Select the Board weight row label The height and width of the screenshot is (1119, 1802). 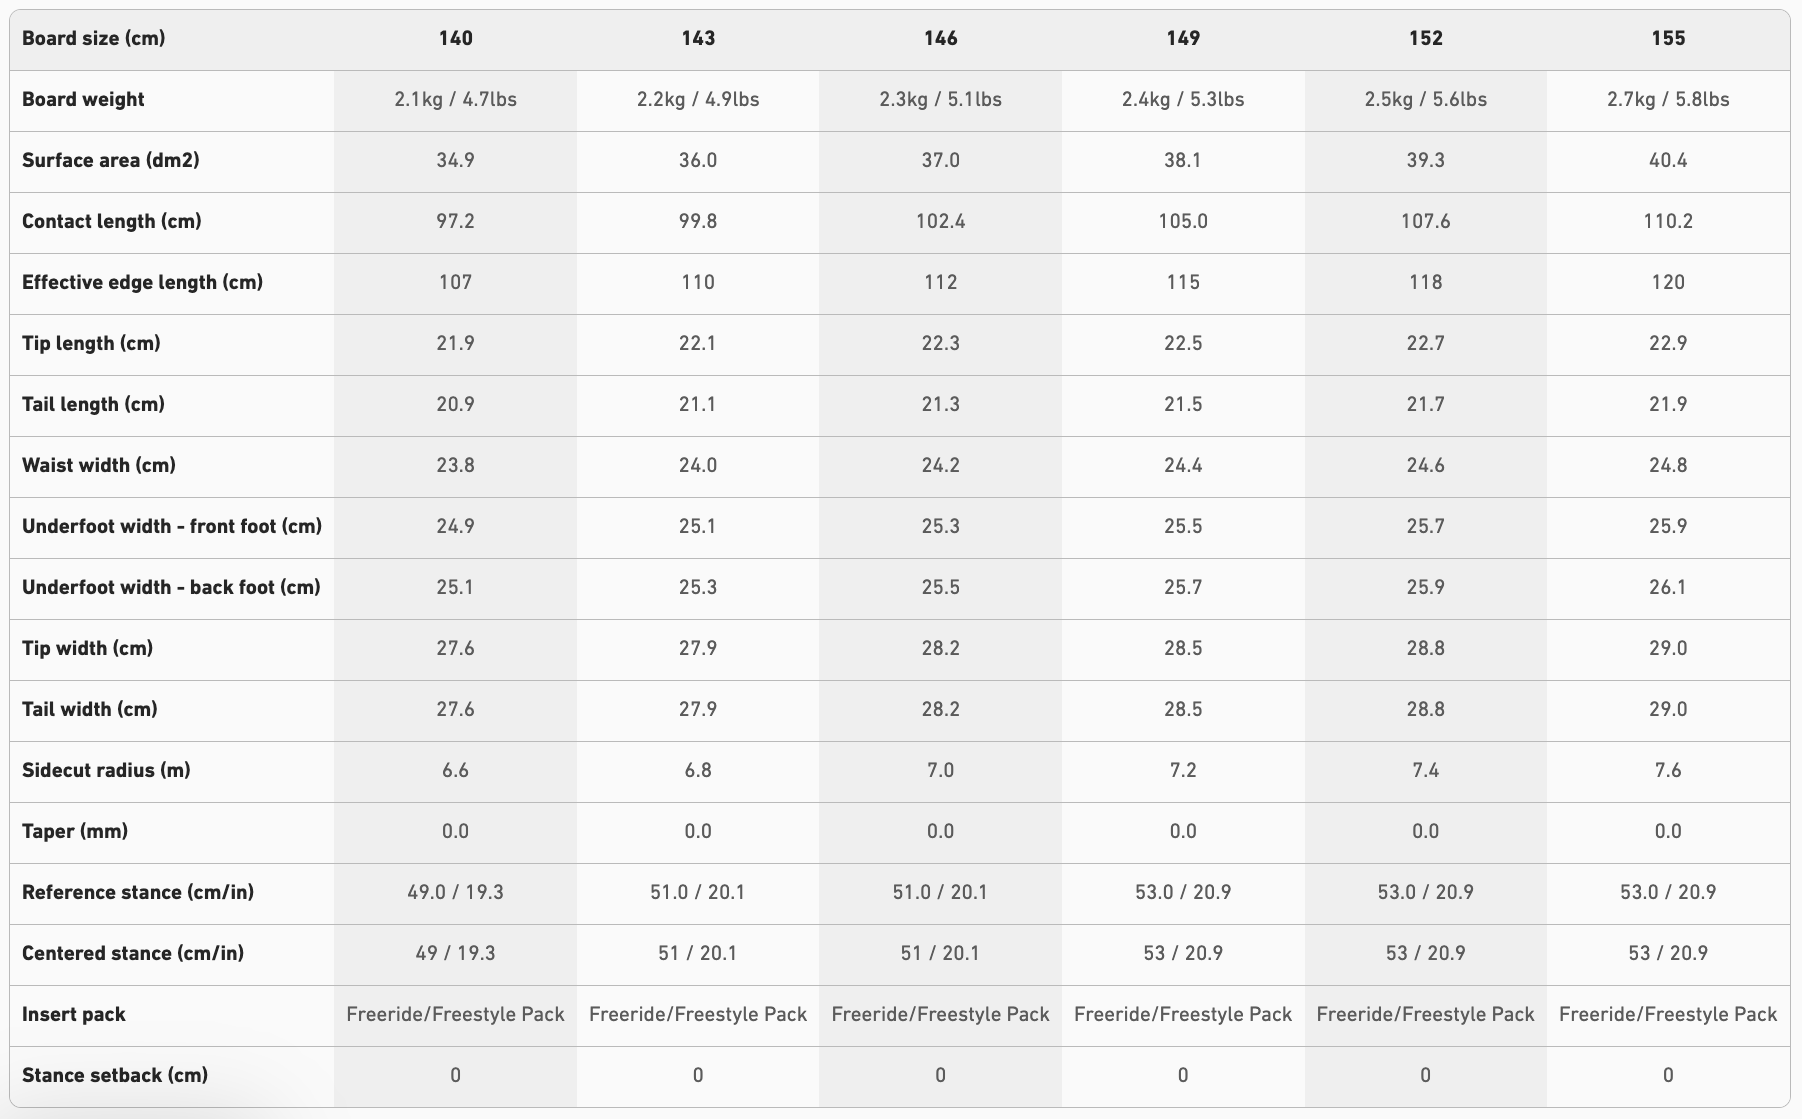click(83, 99)
